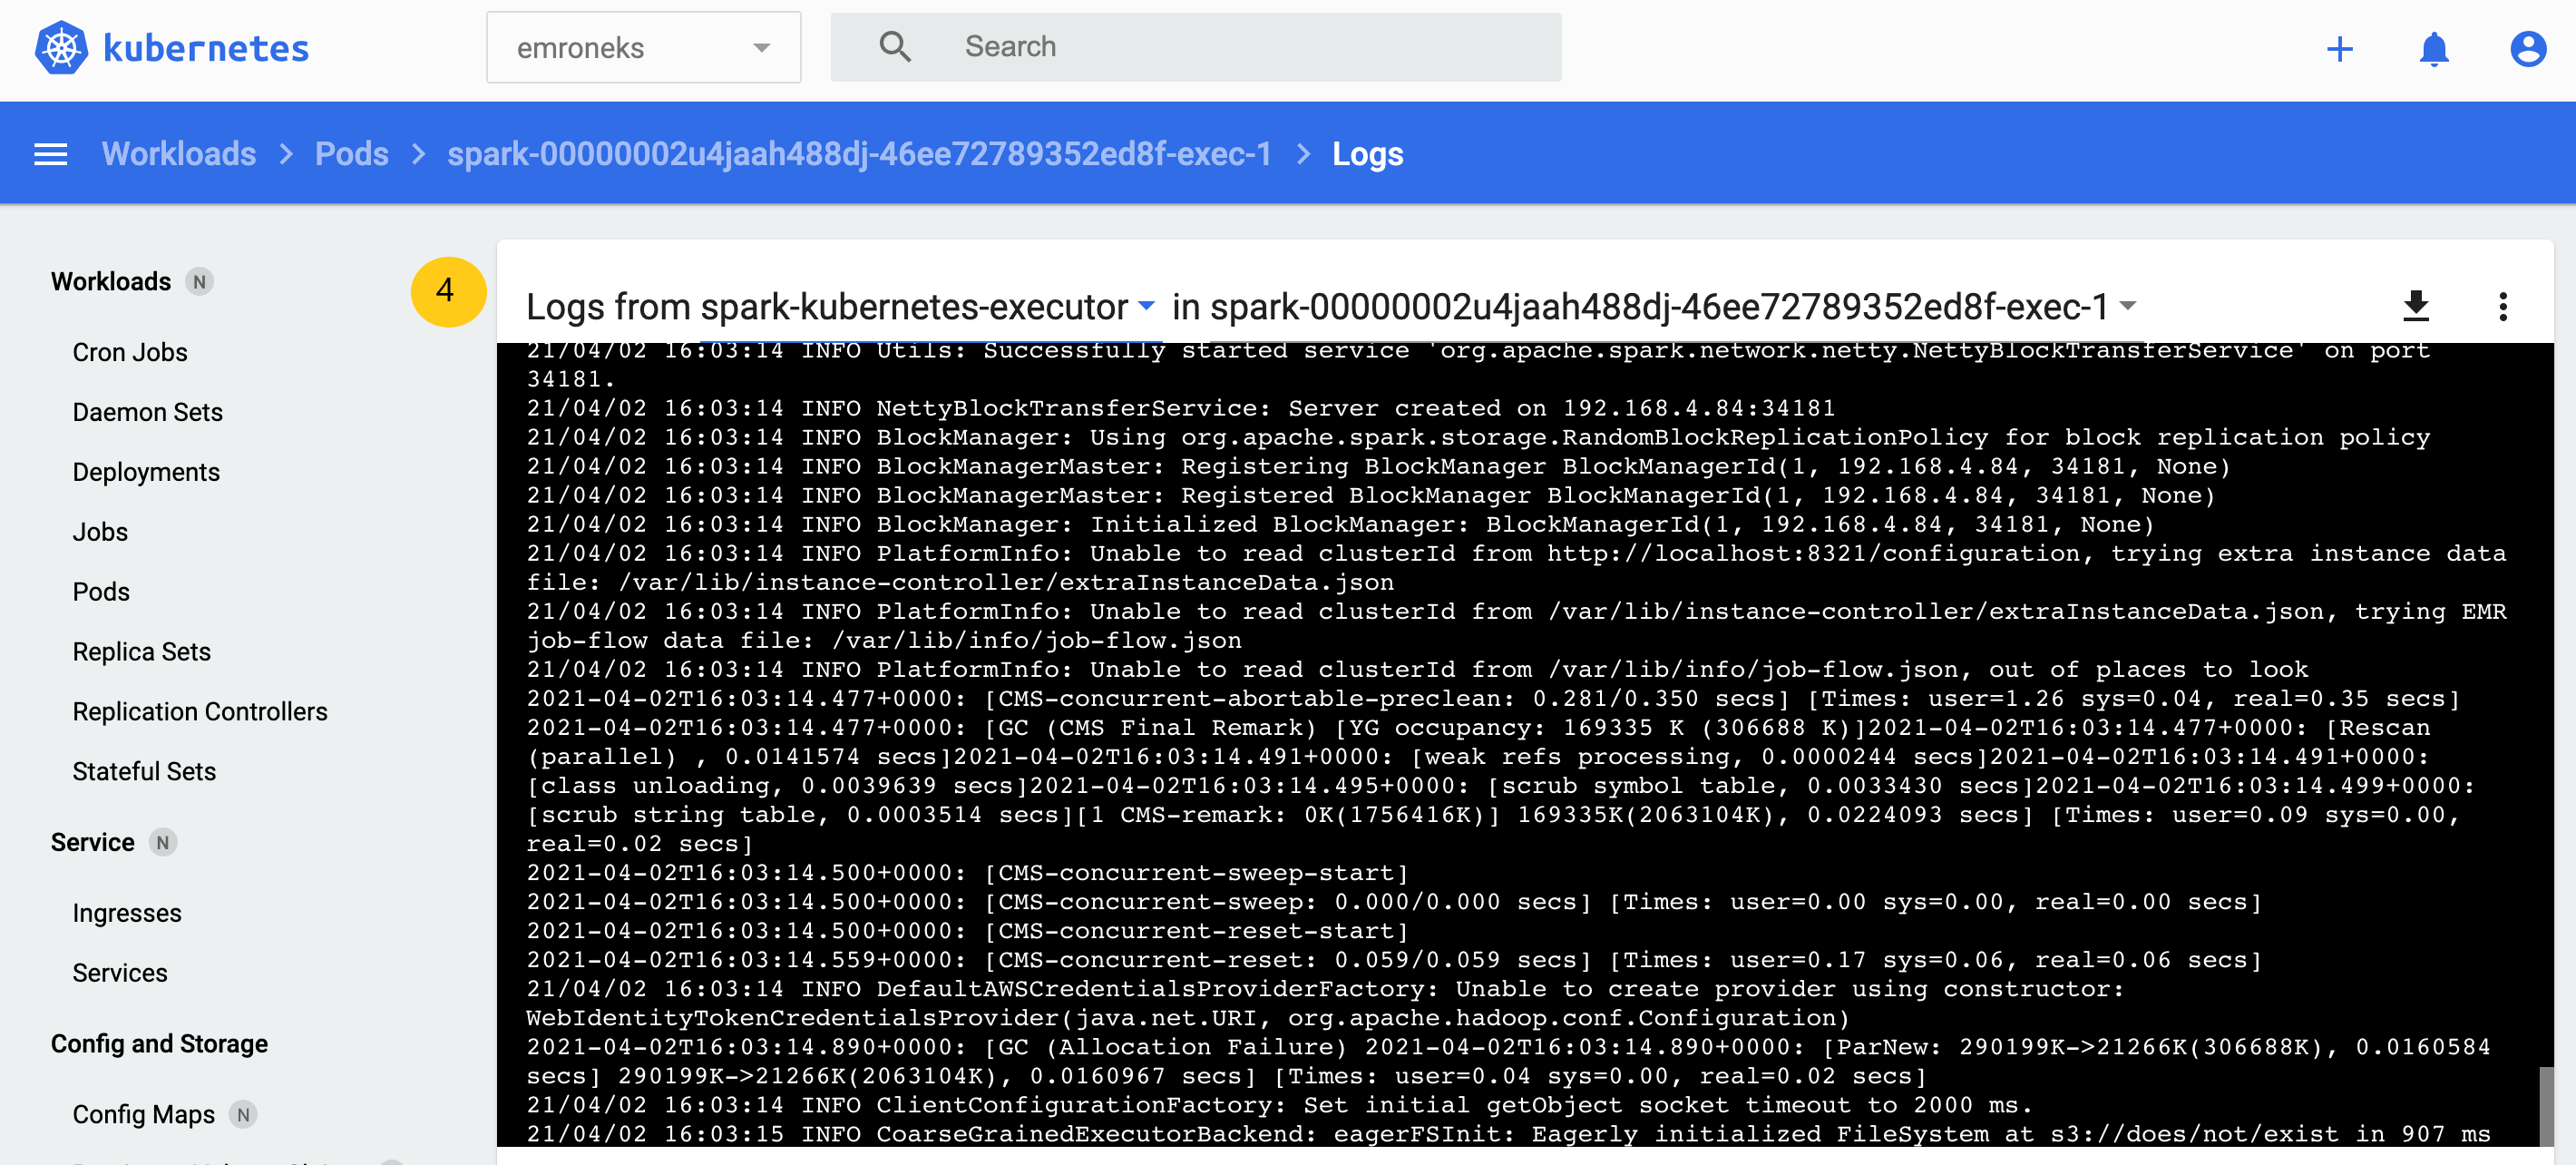Click the Kubernetes helm logo icon
The image size is (2576, 1165).
tap(61, 47)
